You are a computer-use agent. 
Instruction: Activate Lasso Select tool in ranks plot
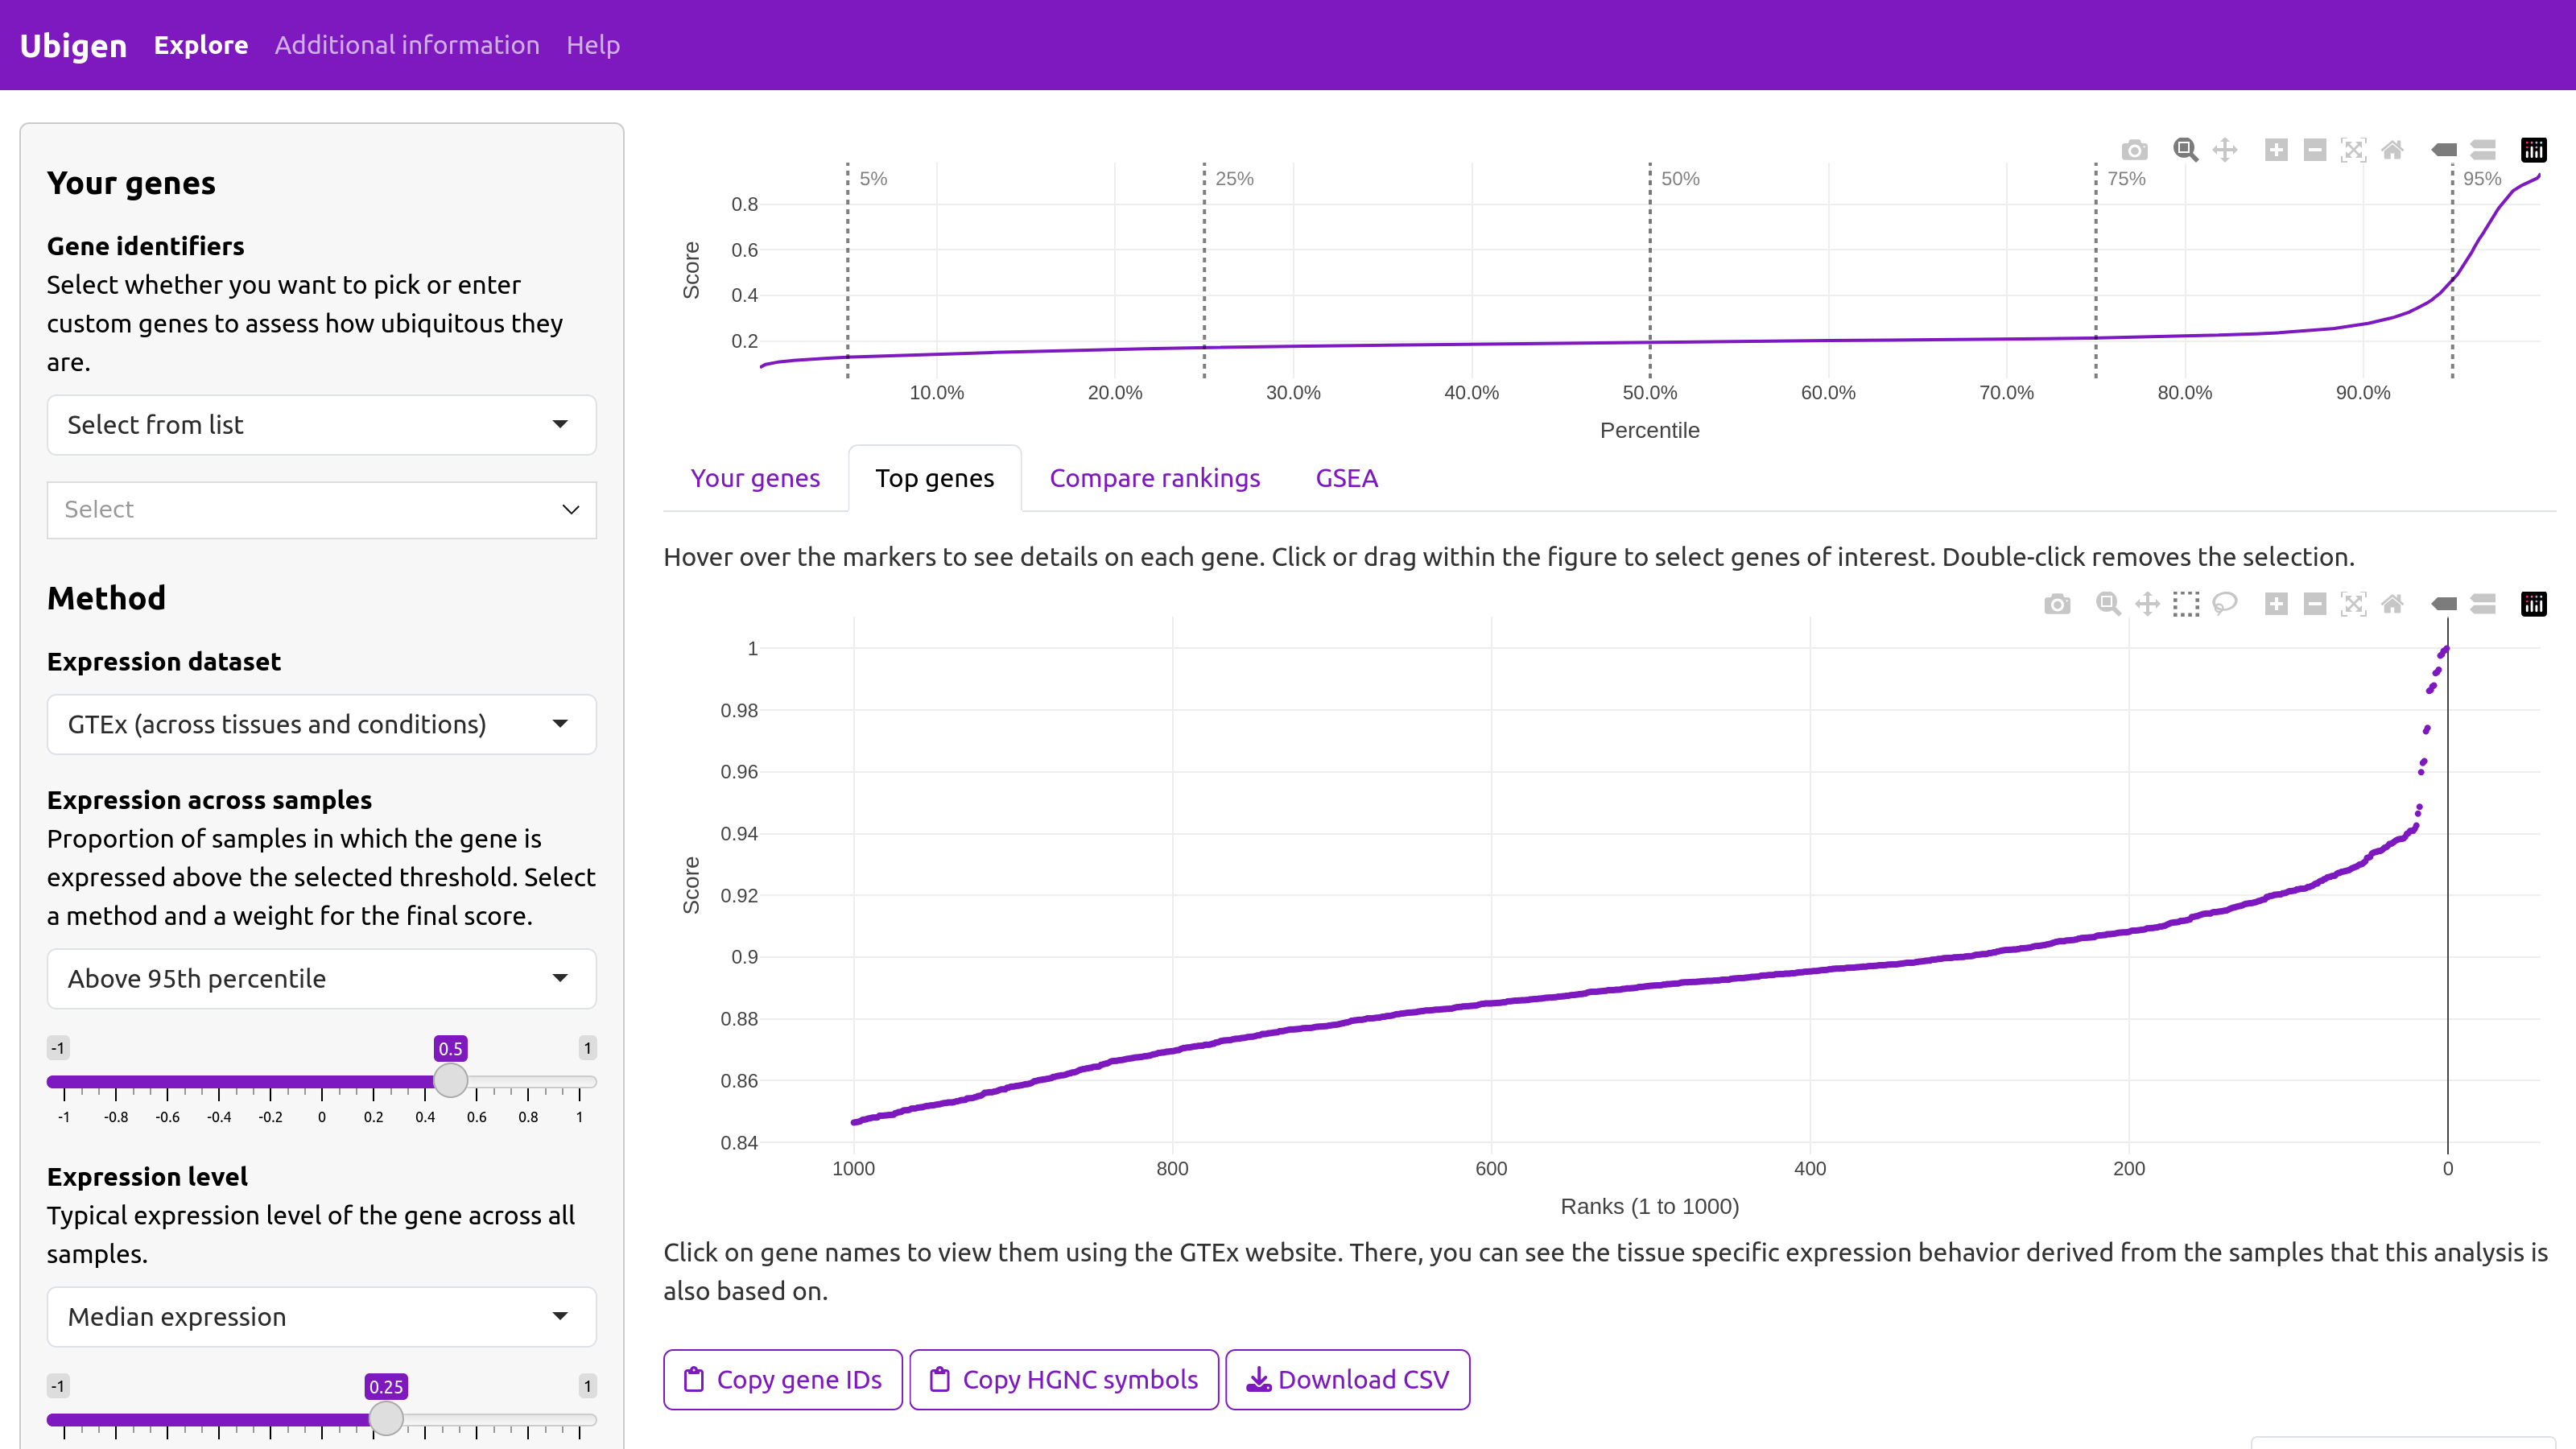click(x=2225, y=604)
